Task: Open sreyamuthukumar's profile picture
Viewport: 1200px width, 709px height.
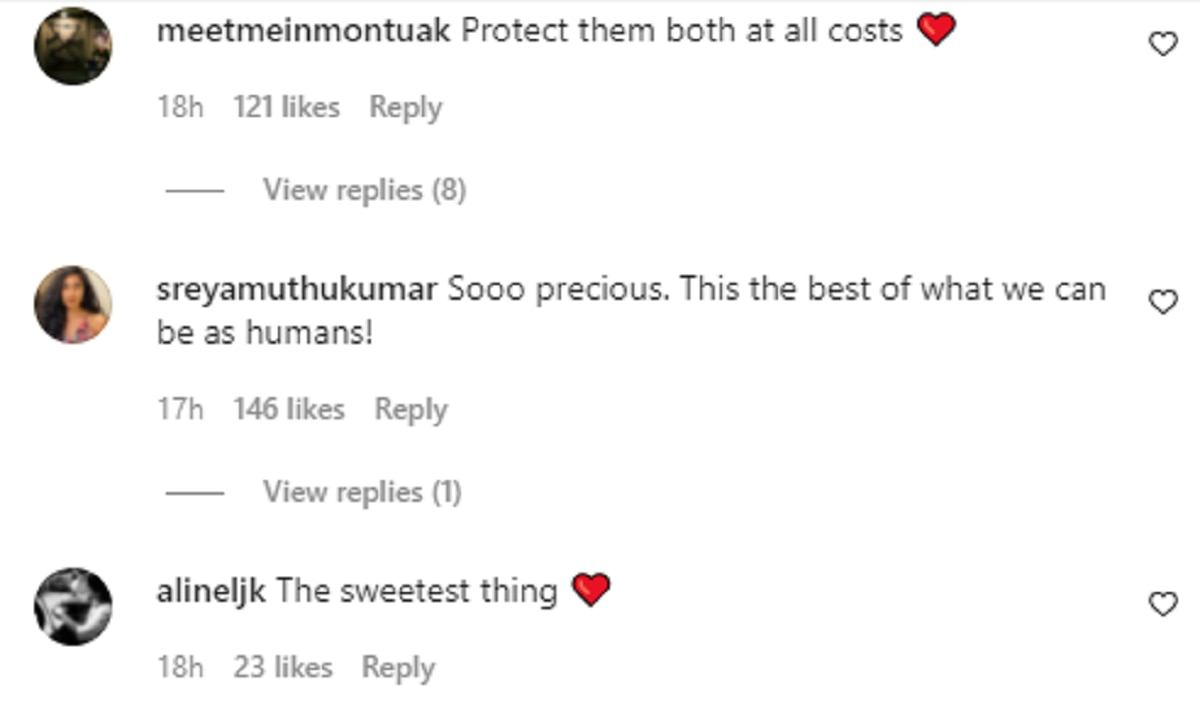Action: point(73,304)
